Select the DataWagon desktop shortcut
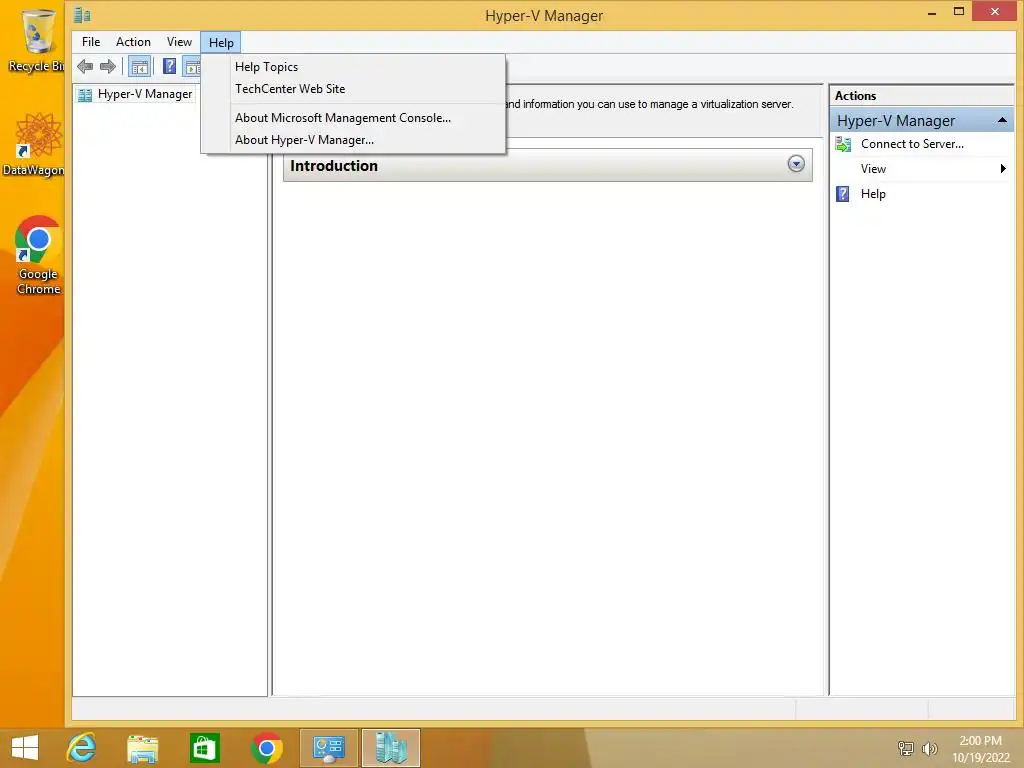Screen dimensions: 1024x768 pyautogui.click(x=34, y=144)
